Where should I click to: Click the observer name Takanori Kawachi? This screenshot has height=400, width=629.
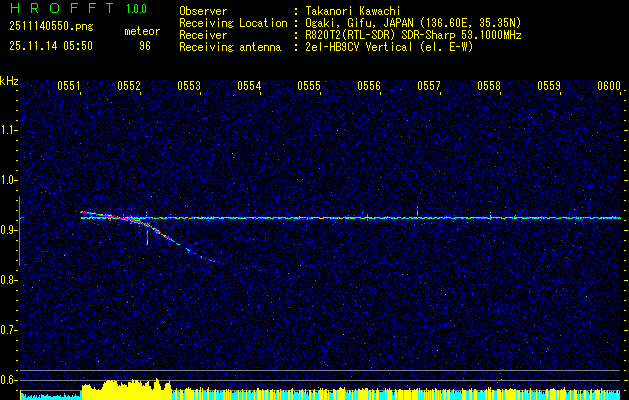tap(353, 11)
